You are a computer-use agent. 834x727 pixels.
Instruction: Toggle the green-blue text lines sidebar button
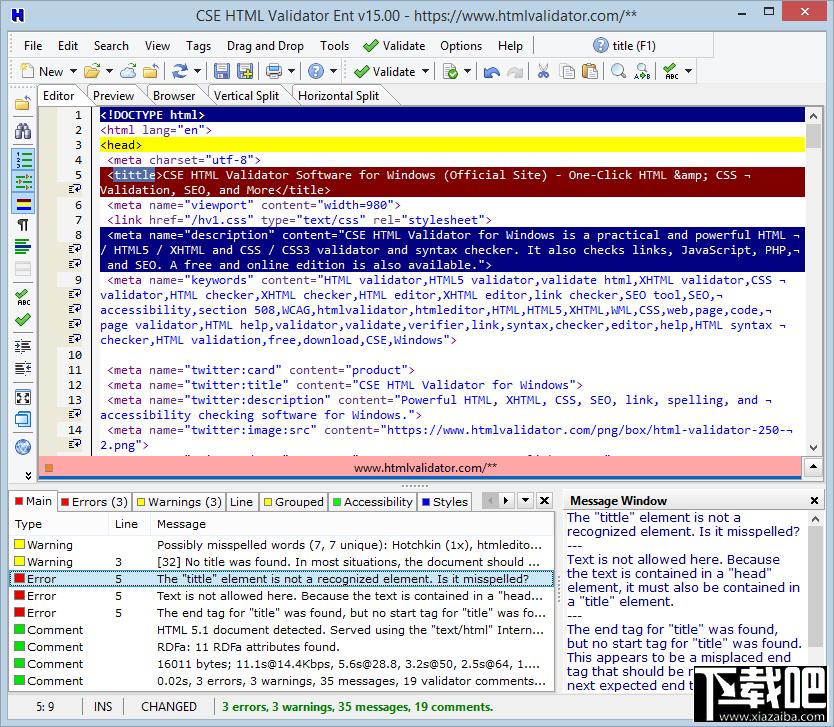pos(23,247)
